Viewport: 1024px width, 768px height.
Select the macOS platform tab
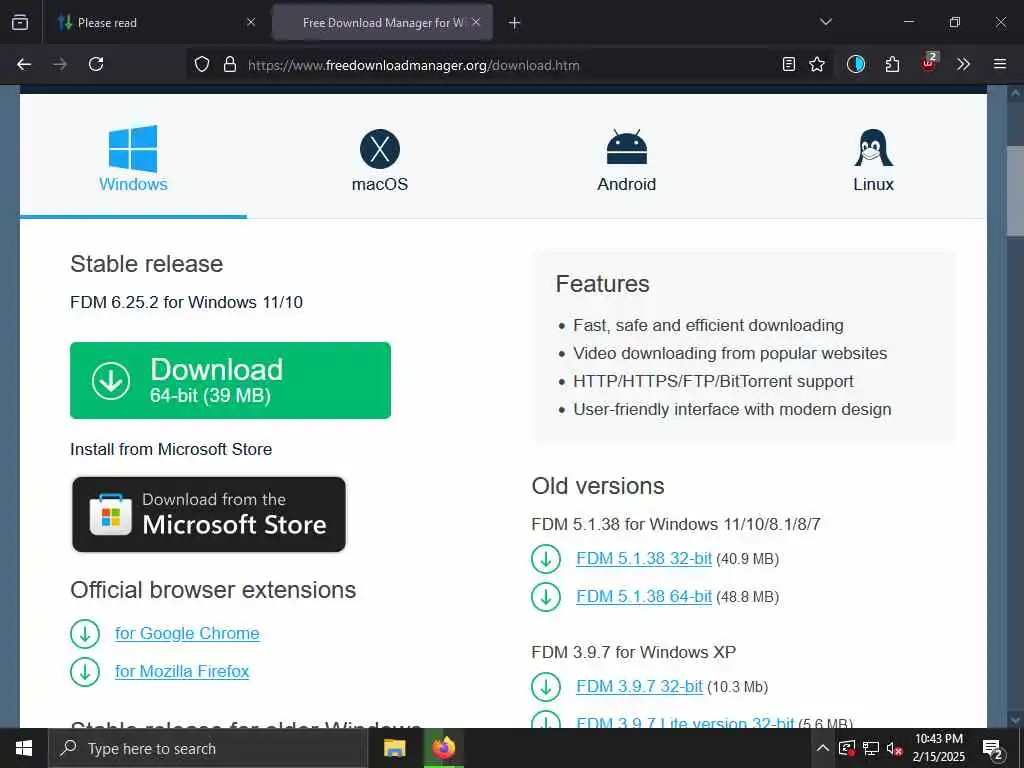coord(379,159)
